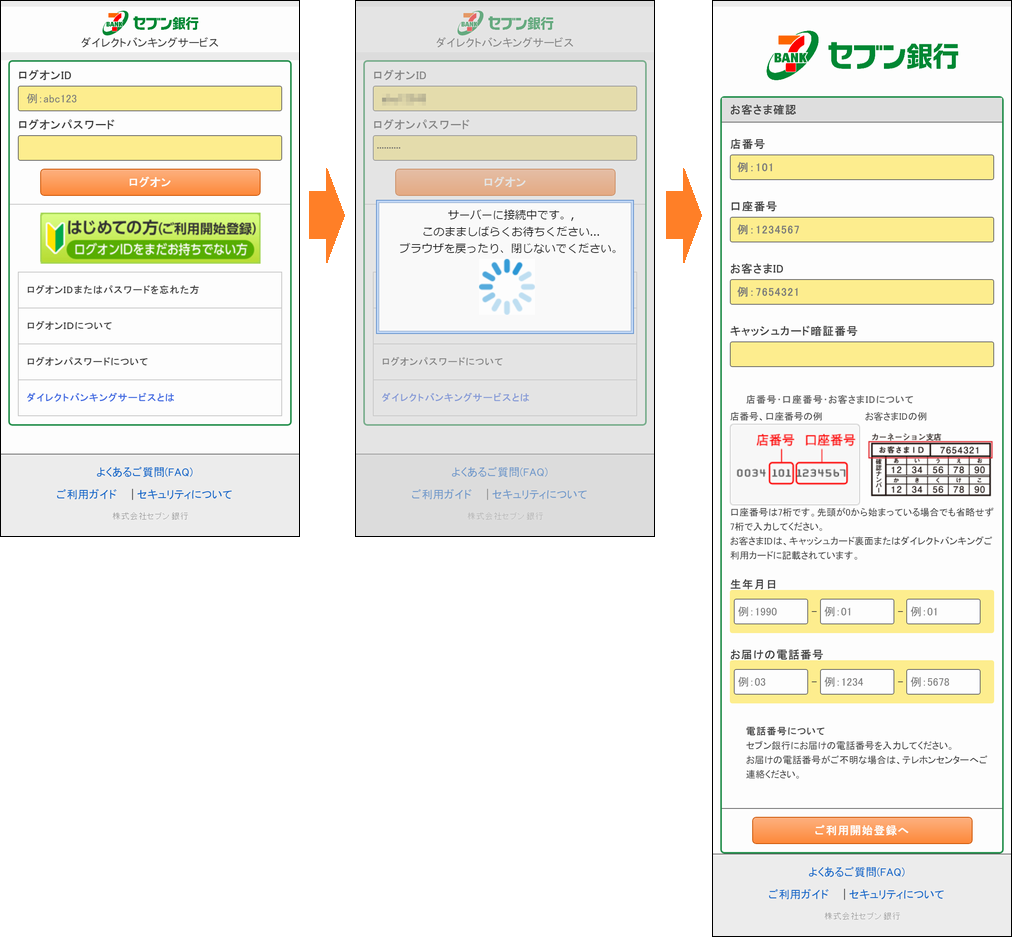1012x937 pixels.
Task: Click the お客さまID card example image
Action: [x=930, y=465]
